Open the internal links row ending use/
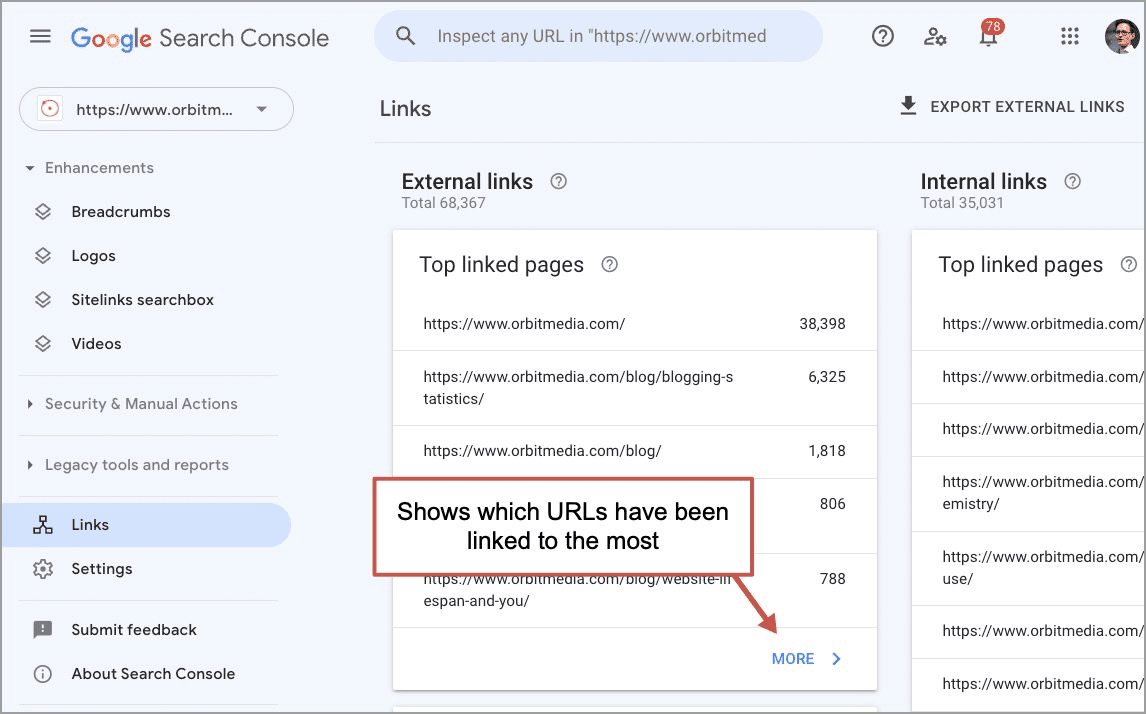1146x714 pixels. click(1028, 568)
